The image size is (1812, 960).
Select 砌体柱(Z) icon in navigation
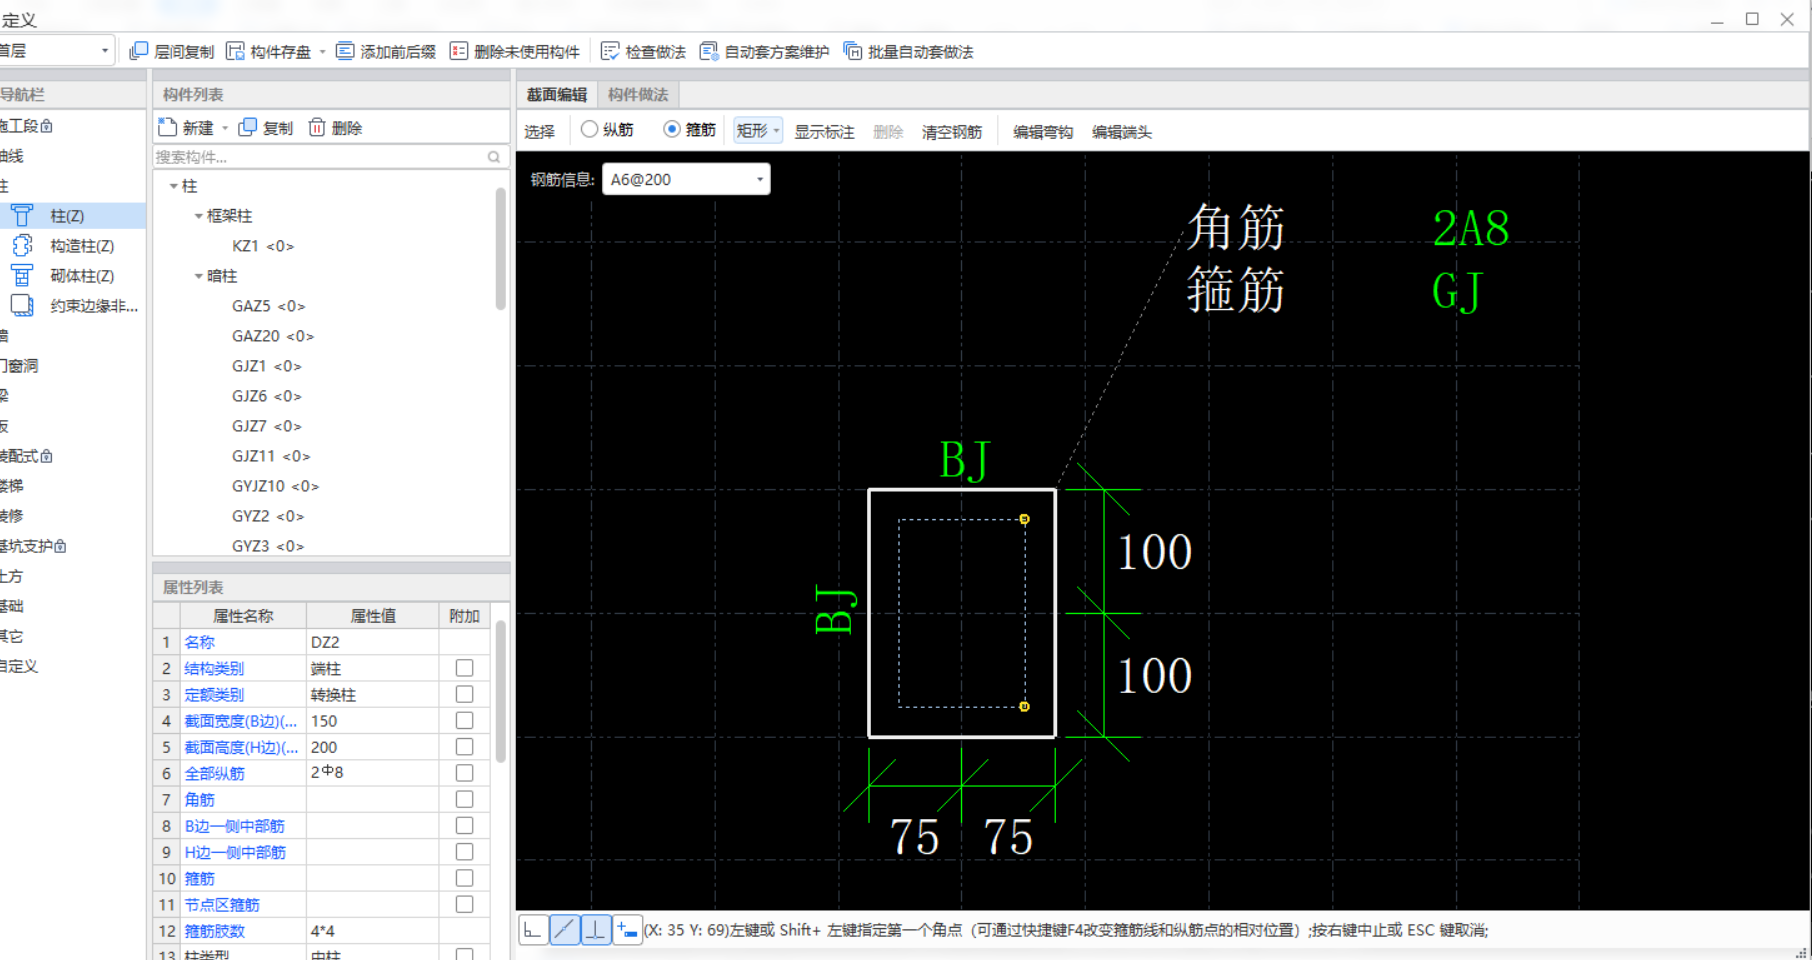coord(22,275)
